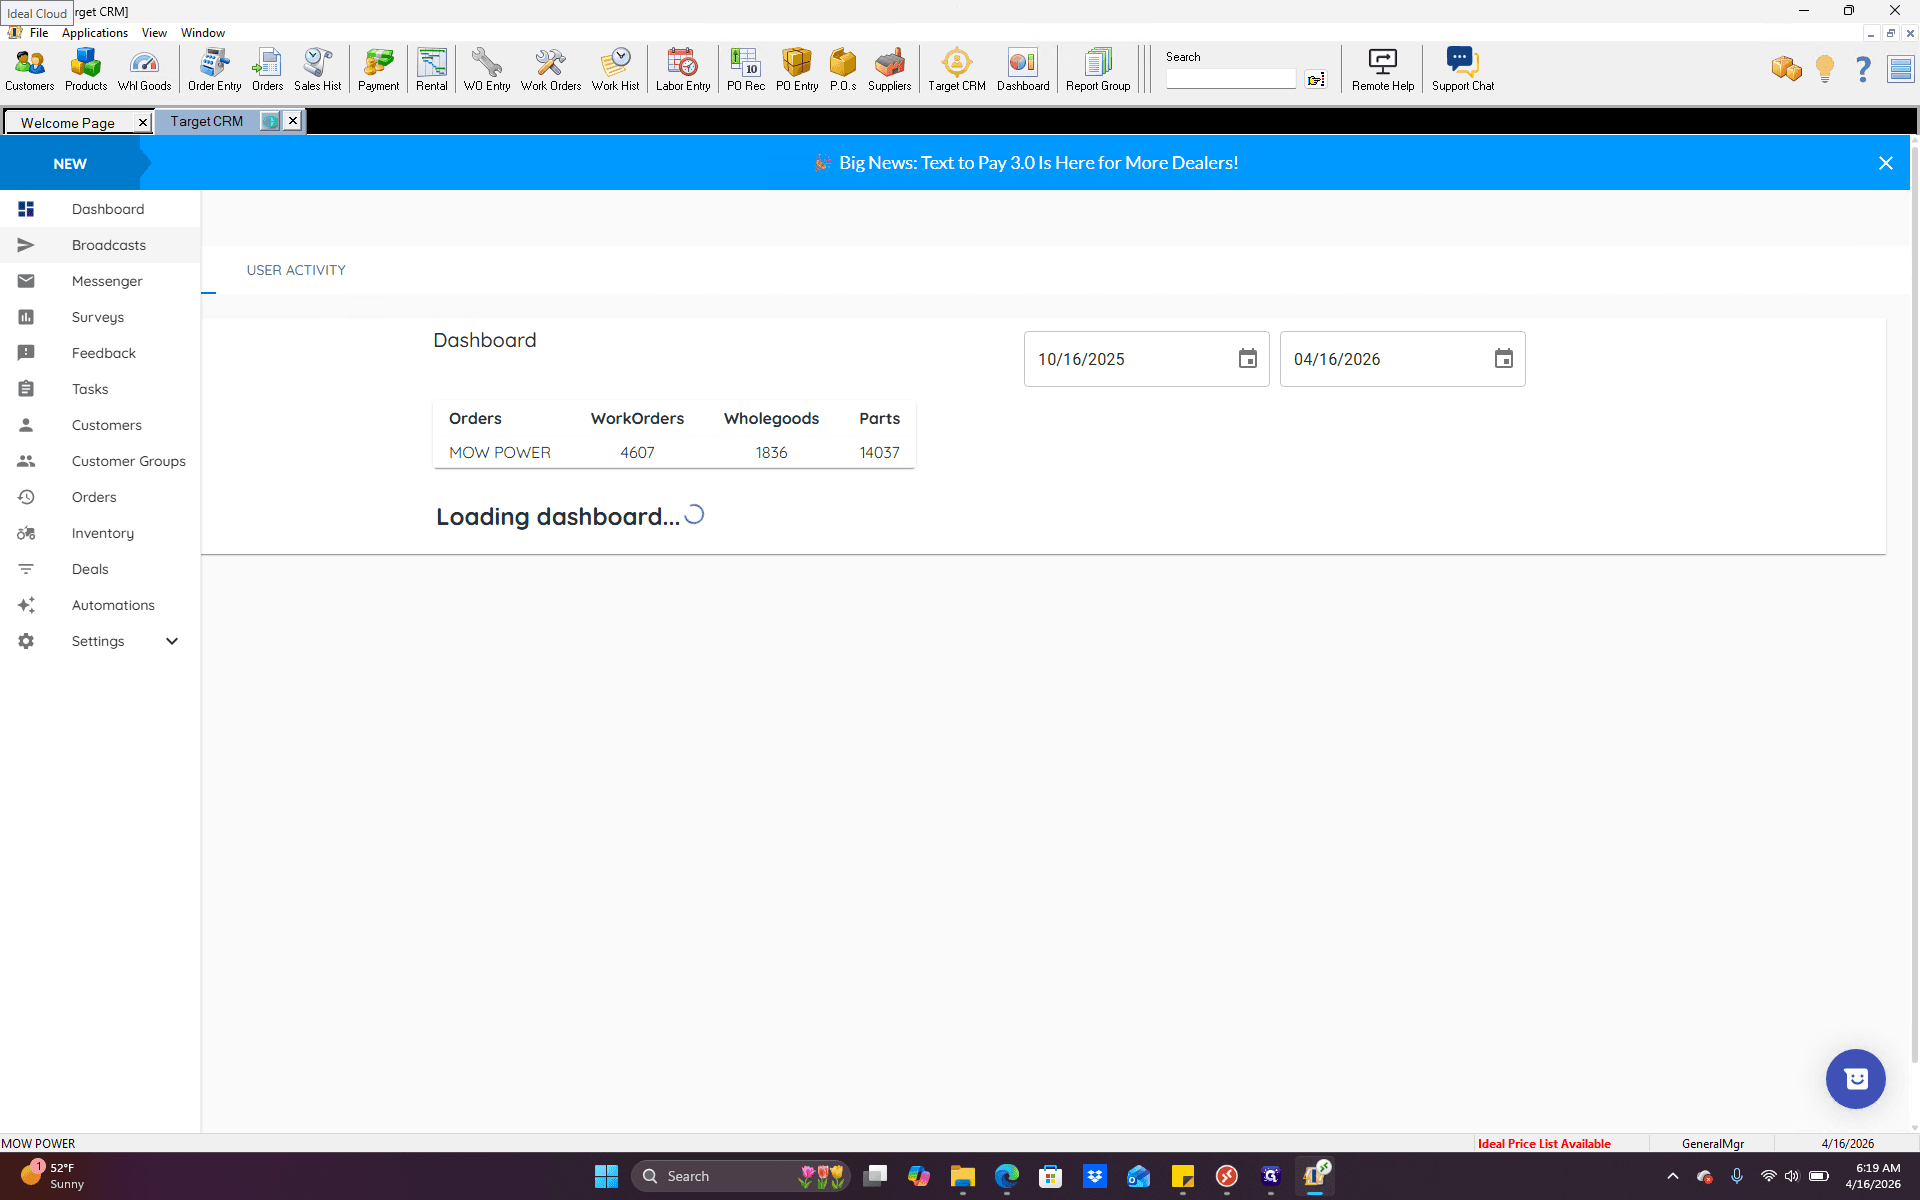Open the Window menu
1920x1200 pixels.
tap(203, 33)
